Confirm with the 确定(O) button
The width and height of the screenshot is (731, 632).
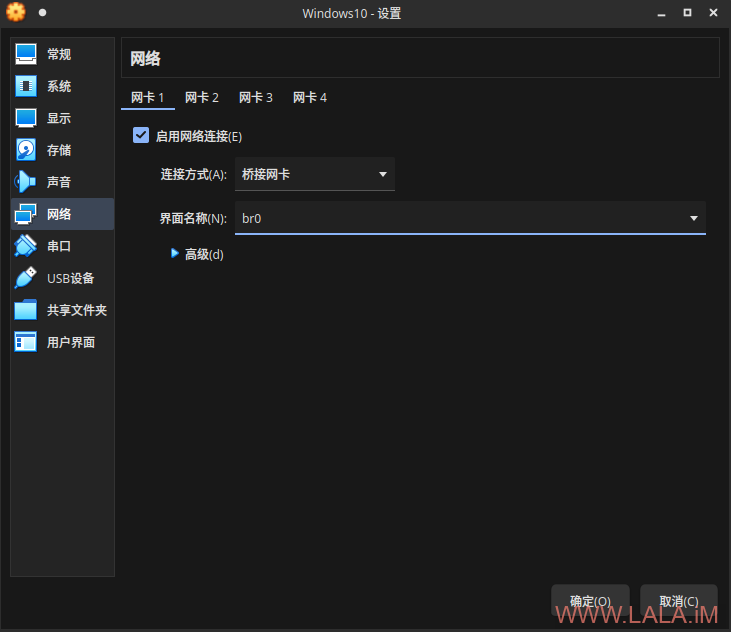[x=590, y=601]
